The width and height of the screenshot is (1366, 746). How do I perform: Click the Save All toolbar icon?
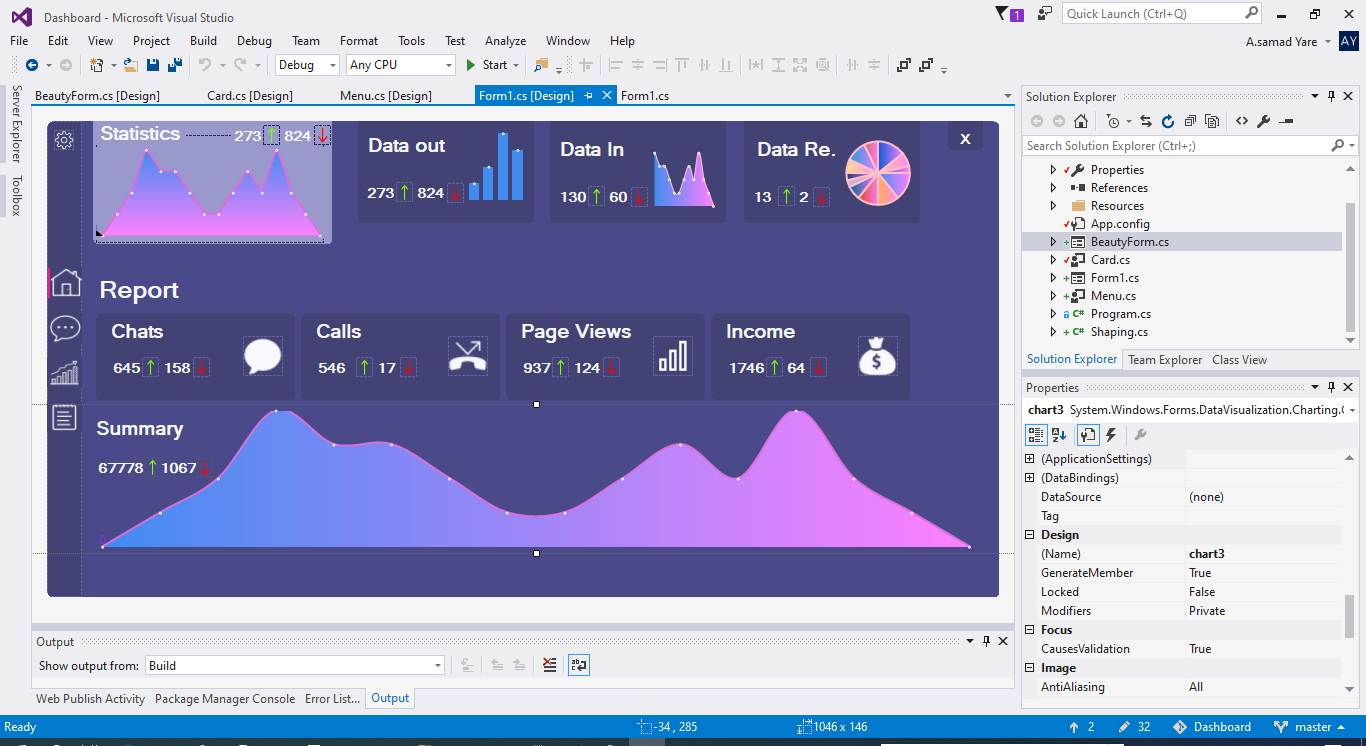[x=175, y=65]
